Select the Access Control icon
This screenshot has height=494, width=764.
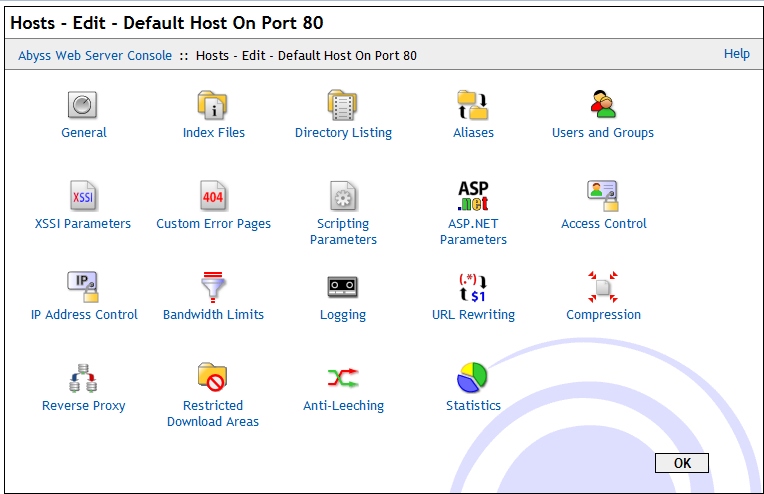pos(603,196)
